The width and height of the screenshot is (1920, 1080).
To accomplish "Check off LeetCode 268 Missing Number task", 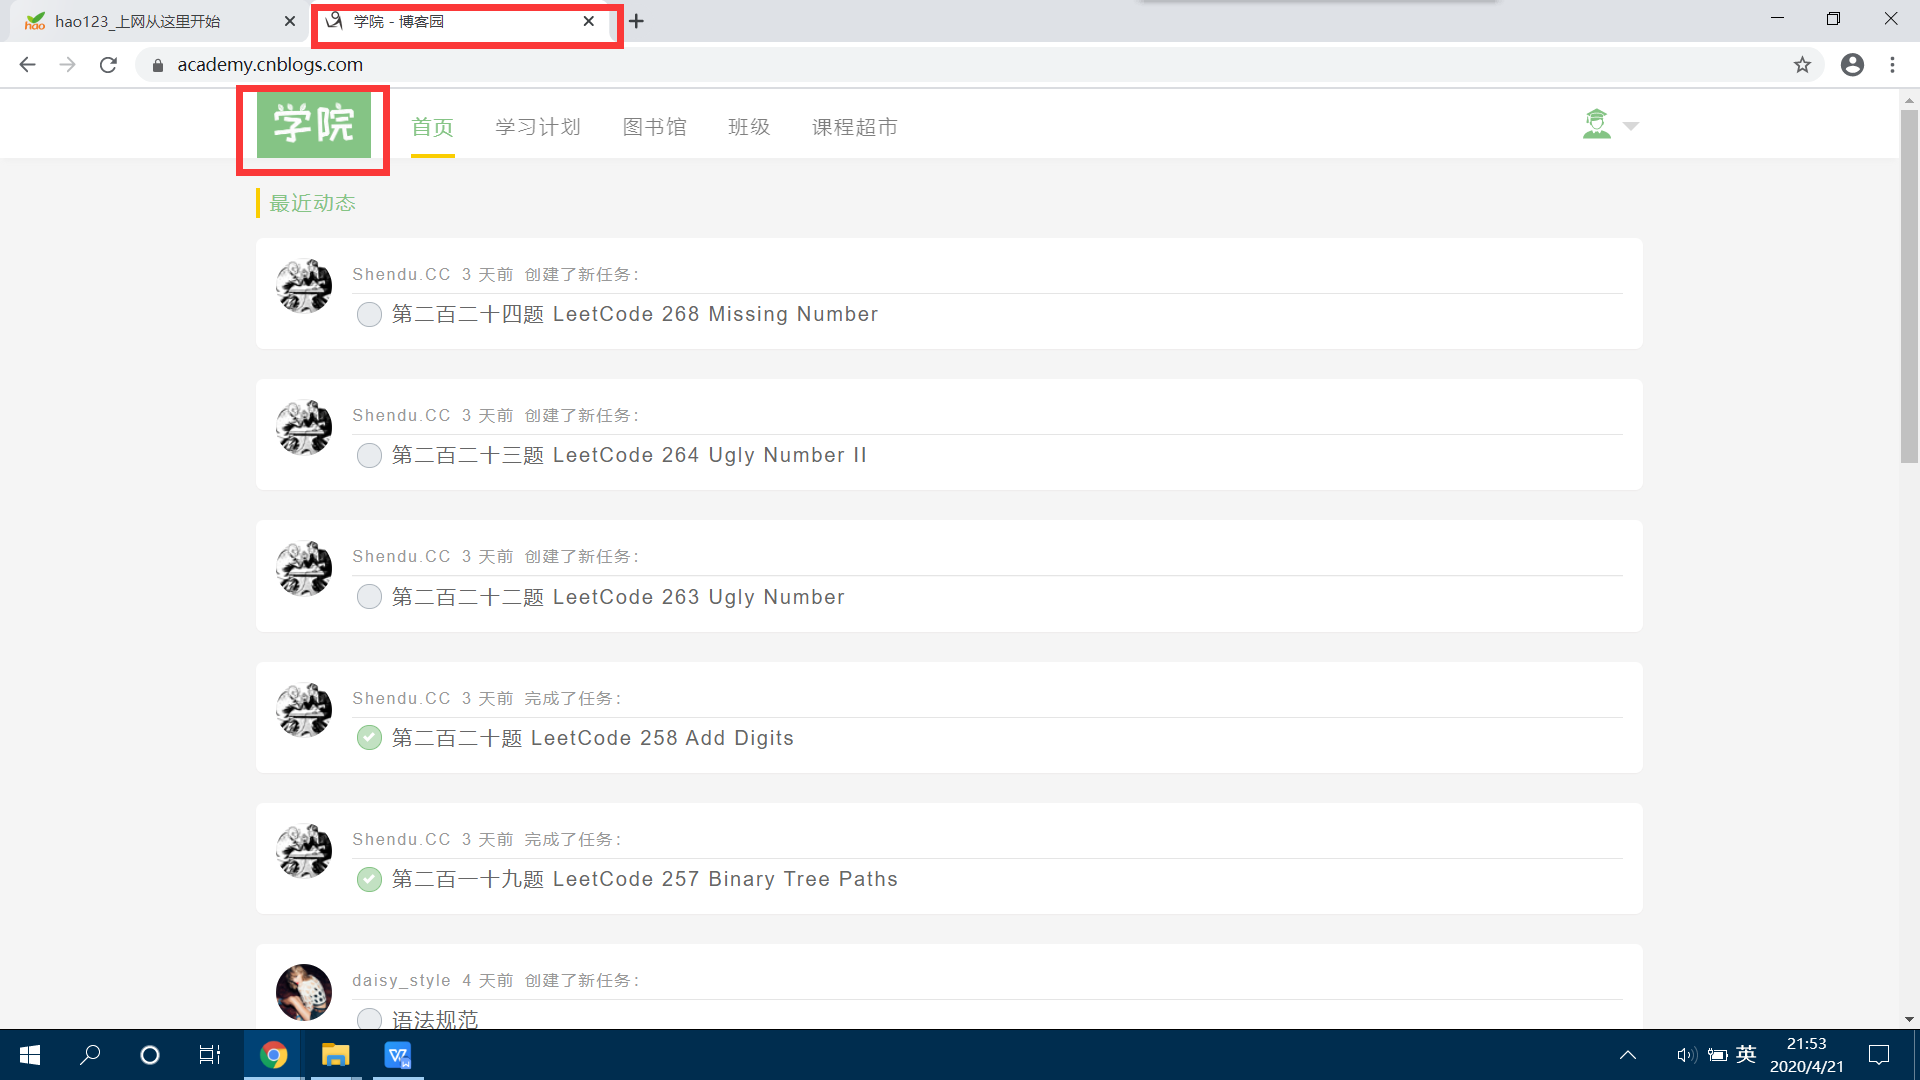I will click(x=369, y=315).
